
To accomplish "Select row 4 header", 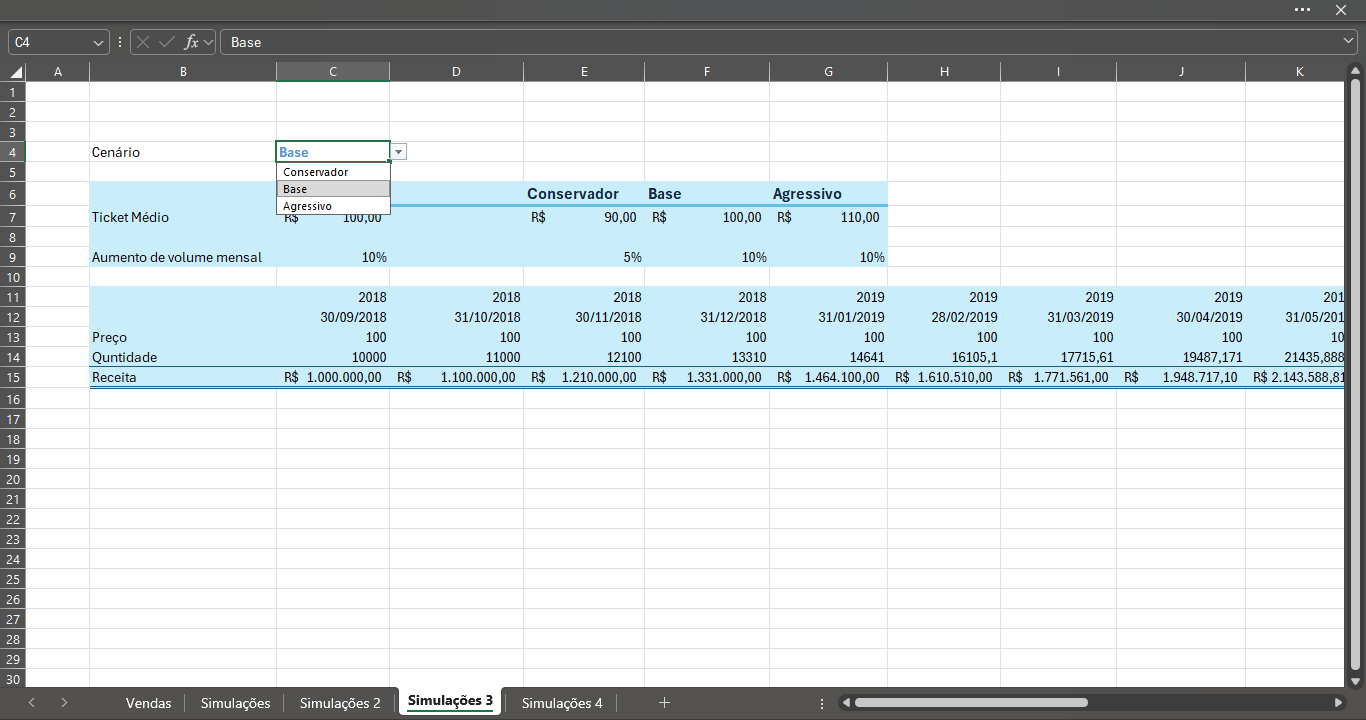I will click(x=12, y=152).
